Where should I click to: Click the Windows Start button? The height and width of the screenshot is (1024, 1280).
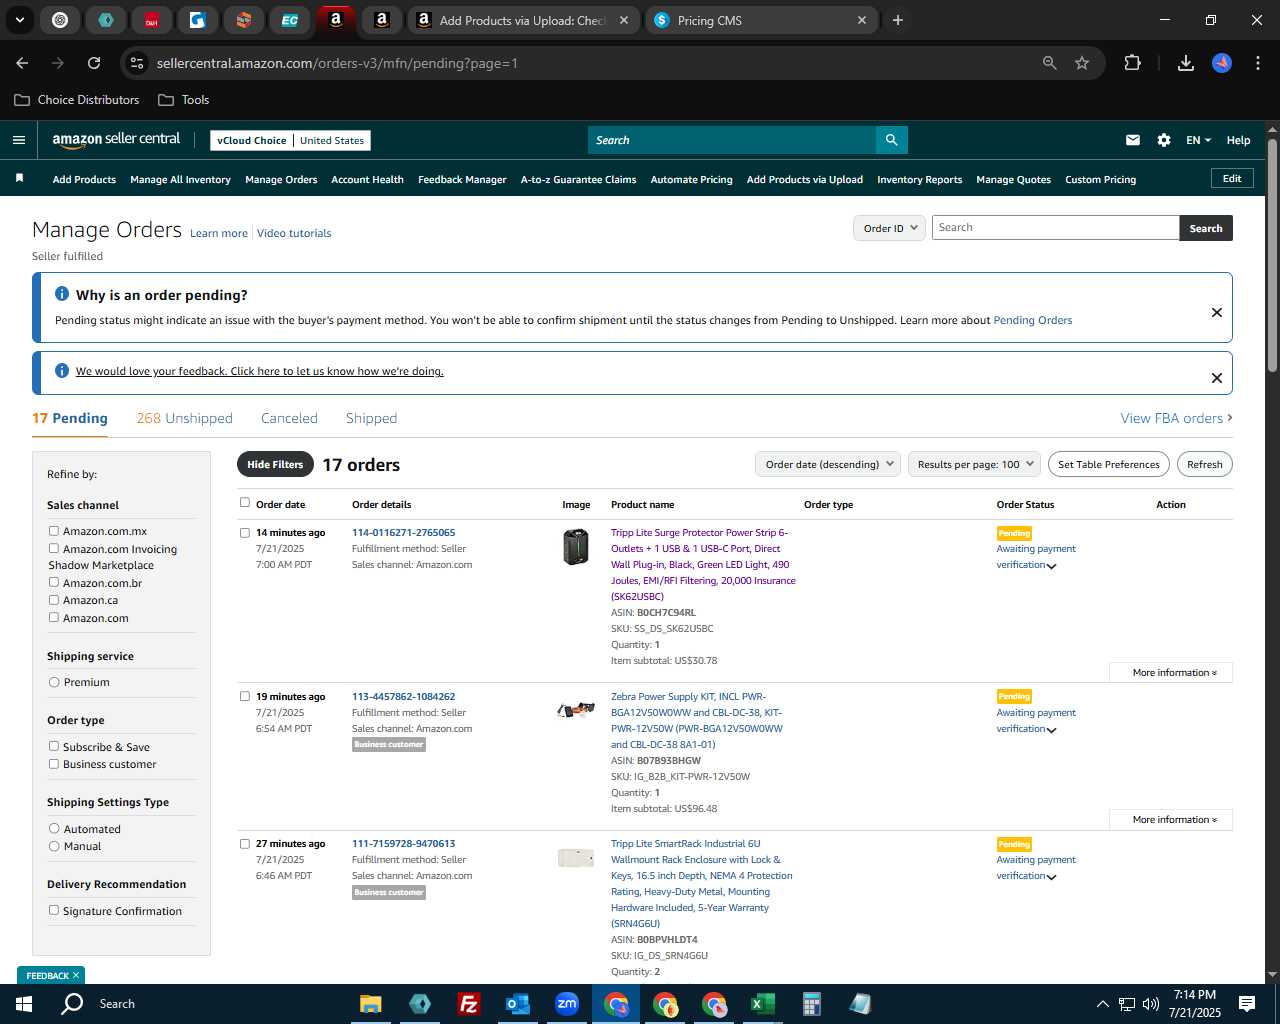tap(23, 1004)
